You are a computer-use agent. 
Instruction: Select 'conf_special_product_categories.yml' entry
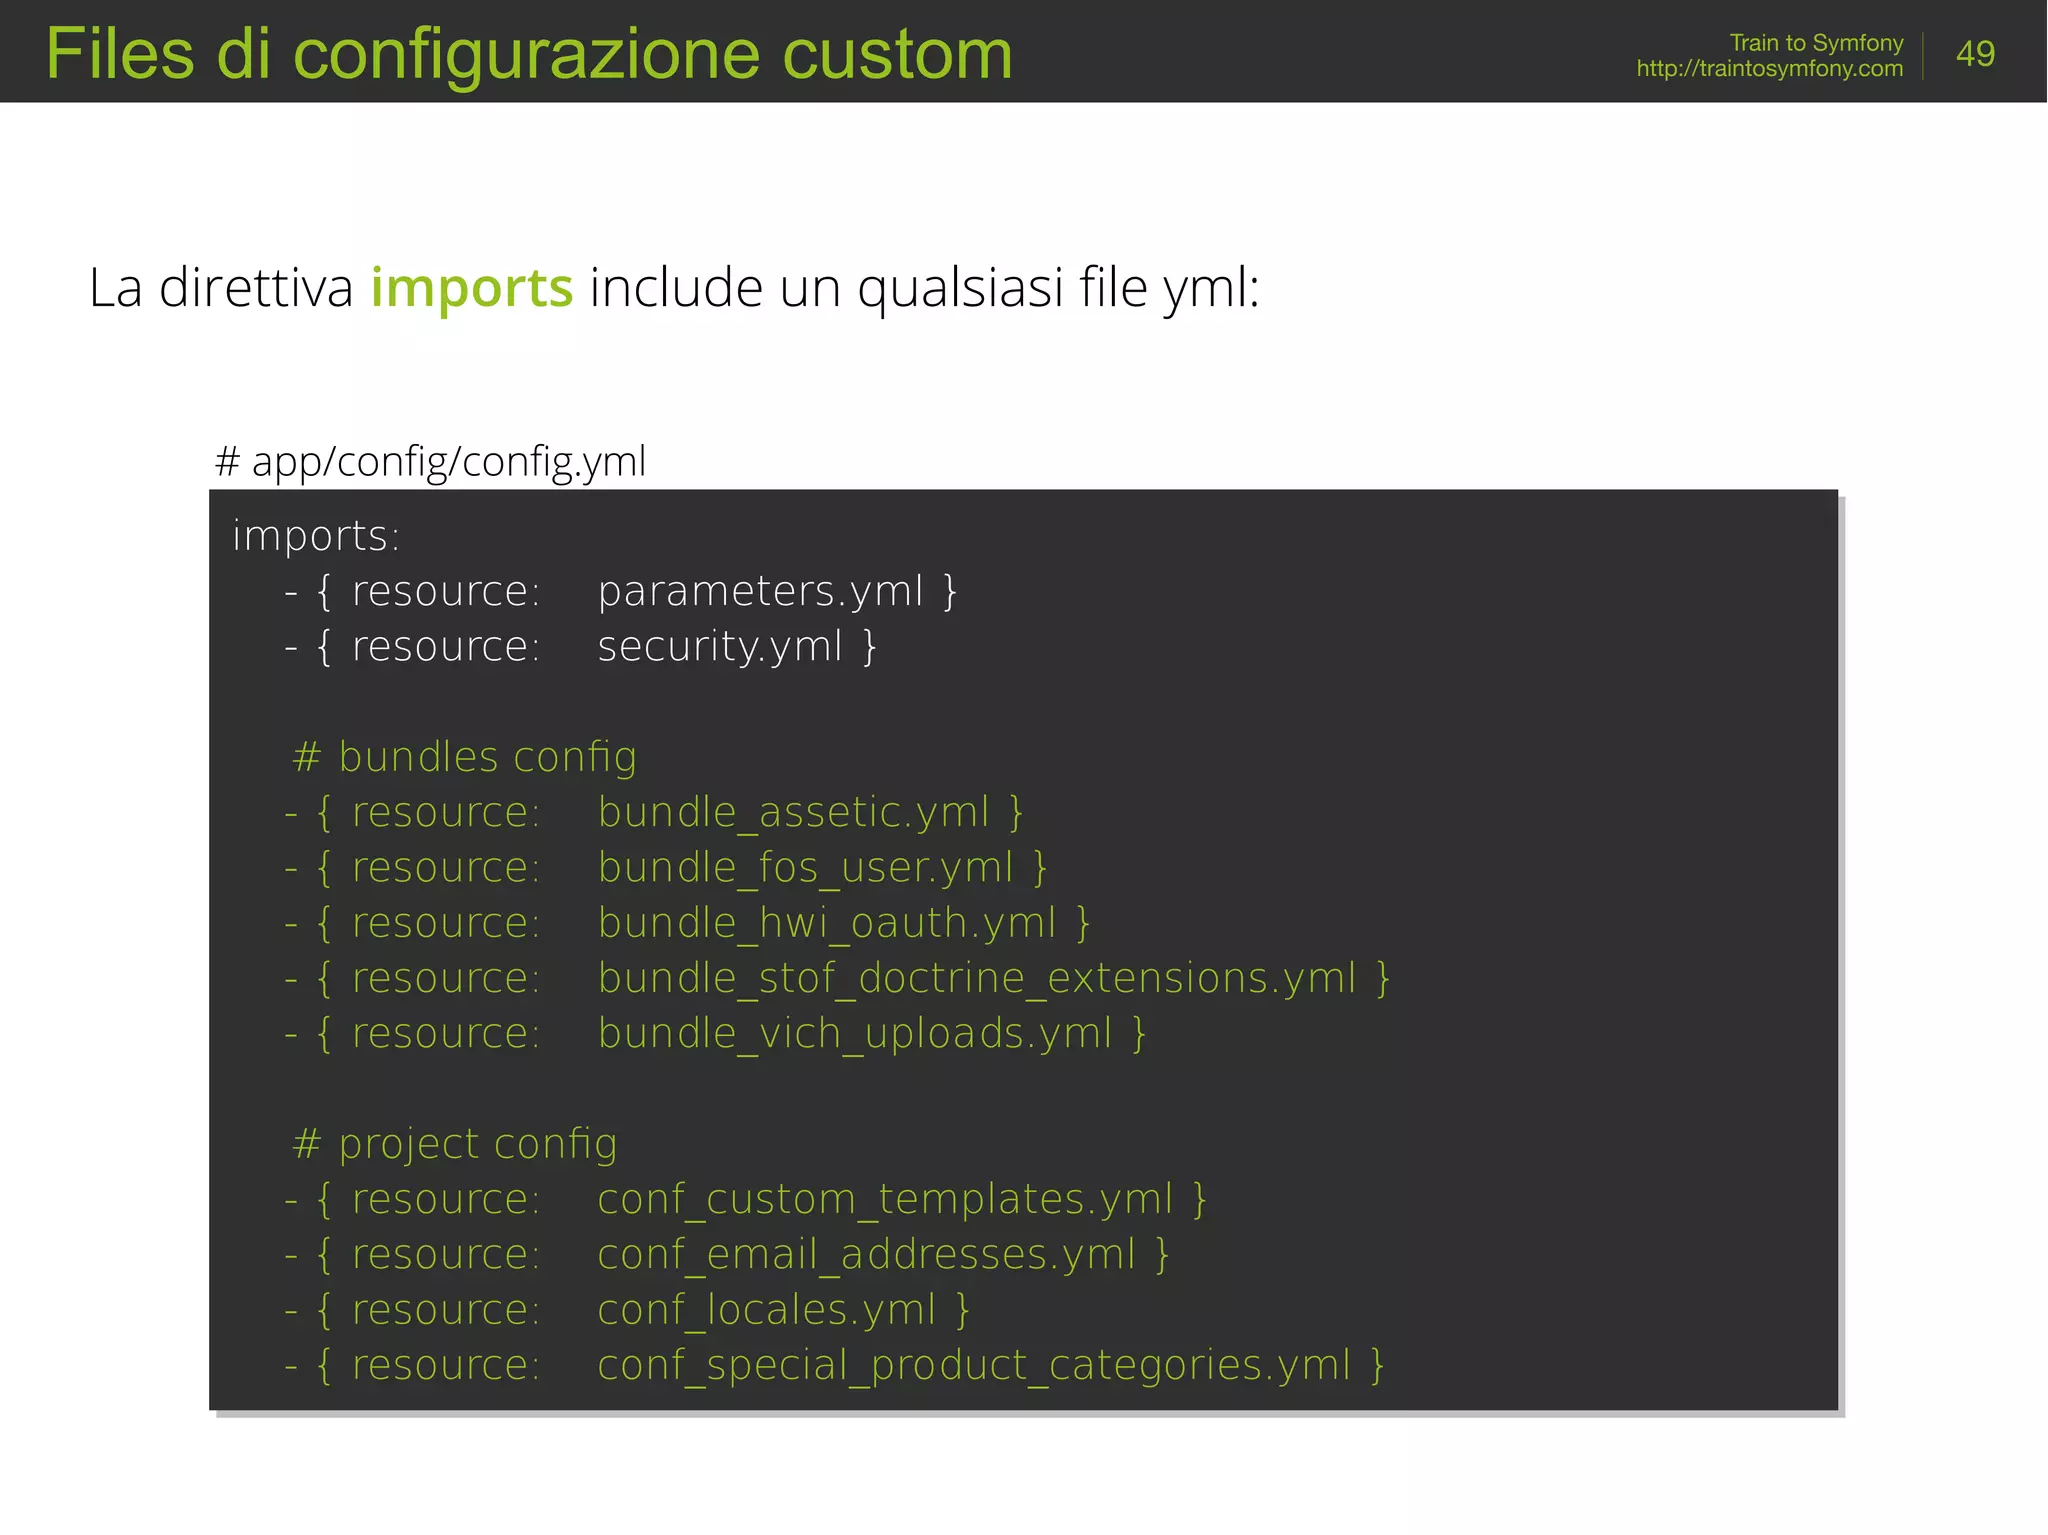[835, 1365]
